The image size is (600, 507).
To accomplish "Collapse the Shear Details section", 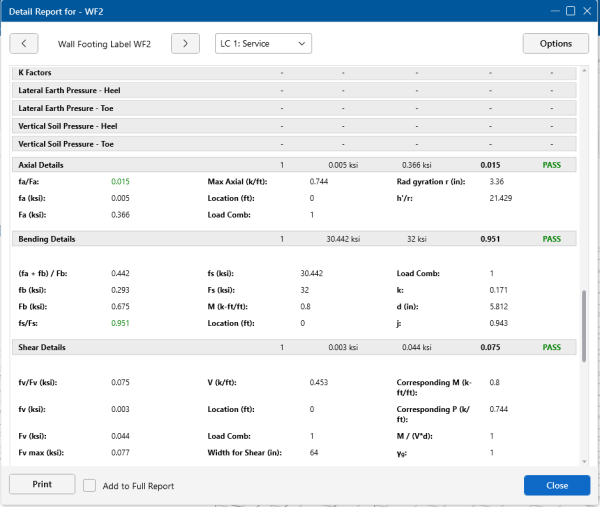I will click(x=44, y=346).
